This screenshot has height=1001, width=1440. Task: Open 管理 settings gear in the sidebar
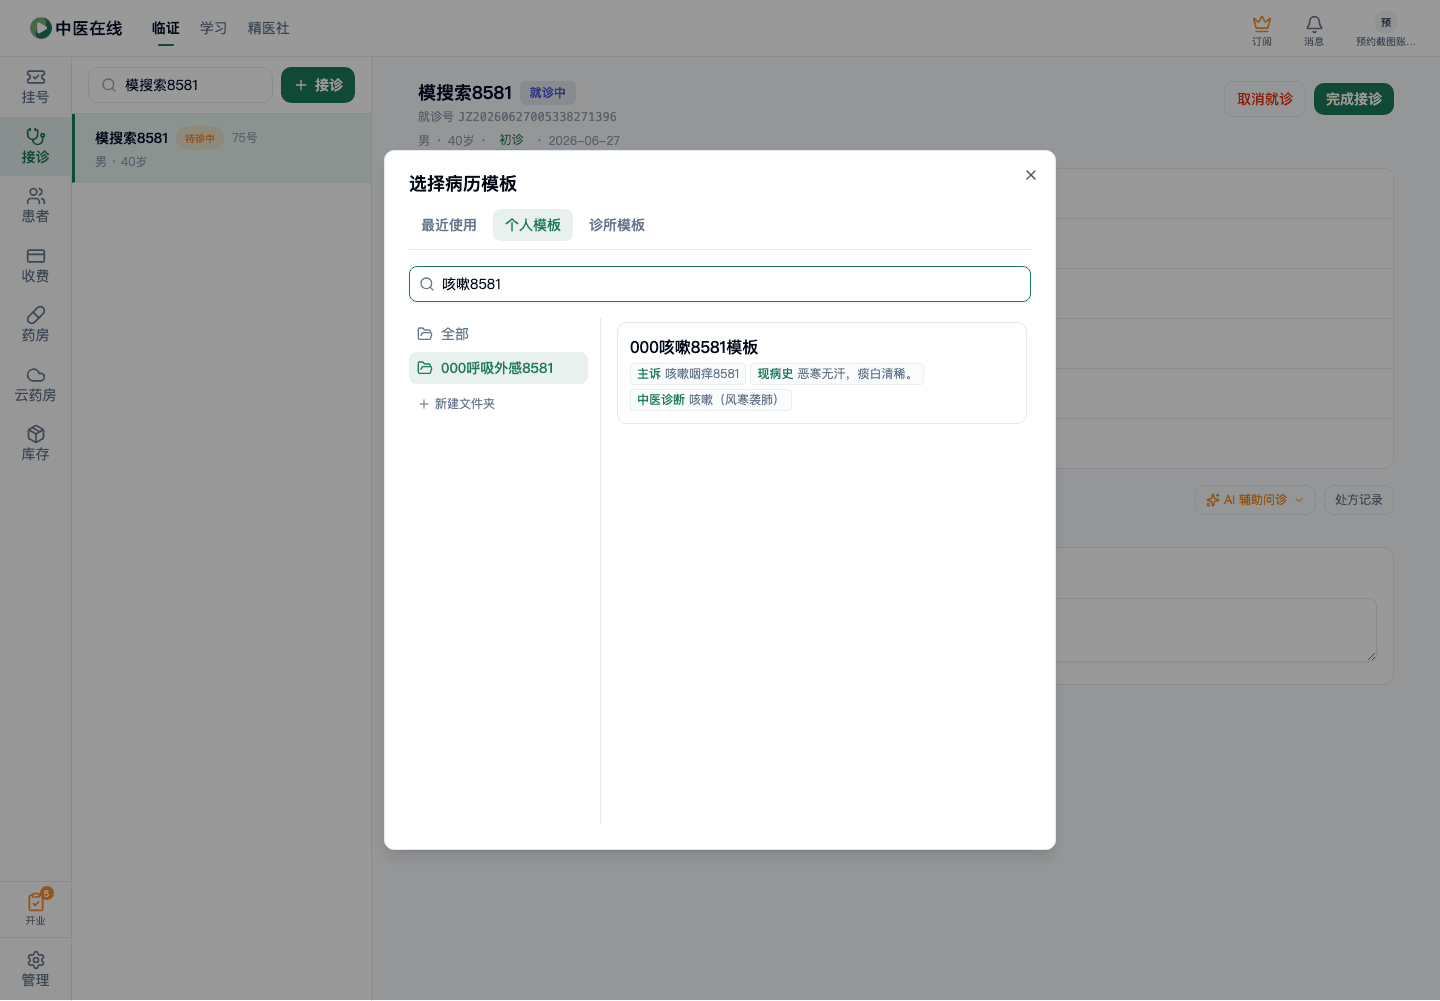pos(36,969)
